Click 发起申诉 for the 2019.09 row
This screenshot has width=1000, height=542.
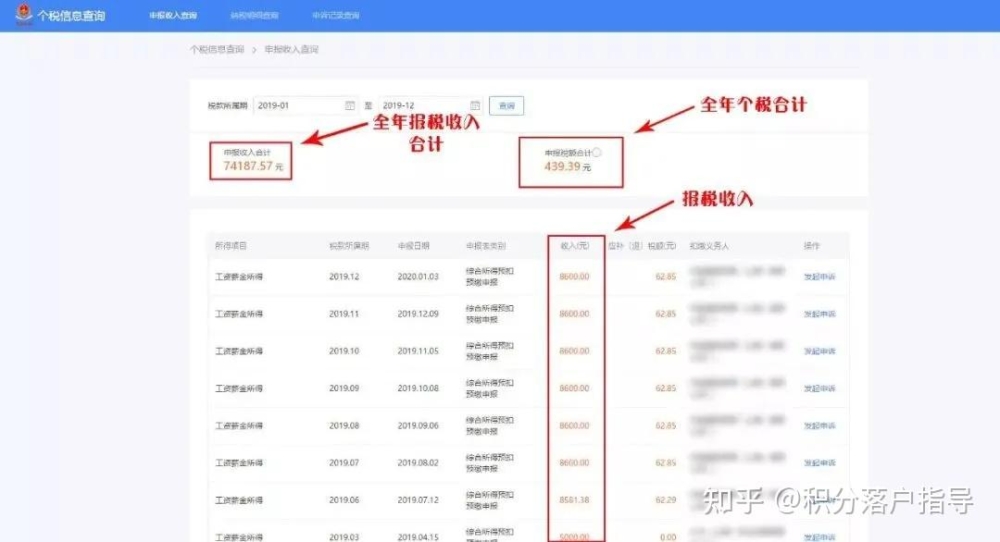tap(819, 388)
